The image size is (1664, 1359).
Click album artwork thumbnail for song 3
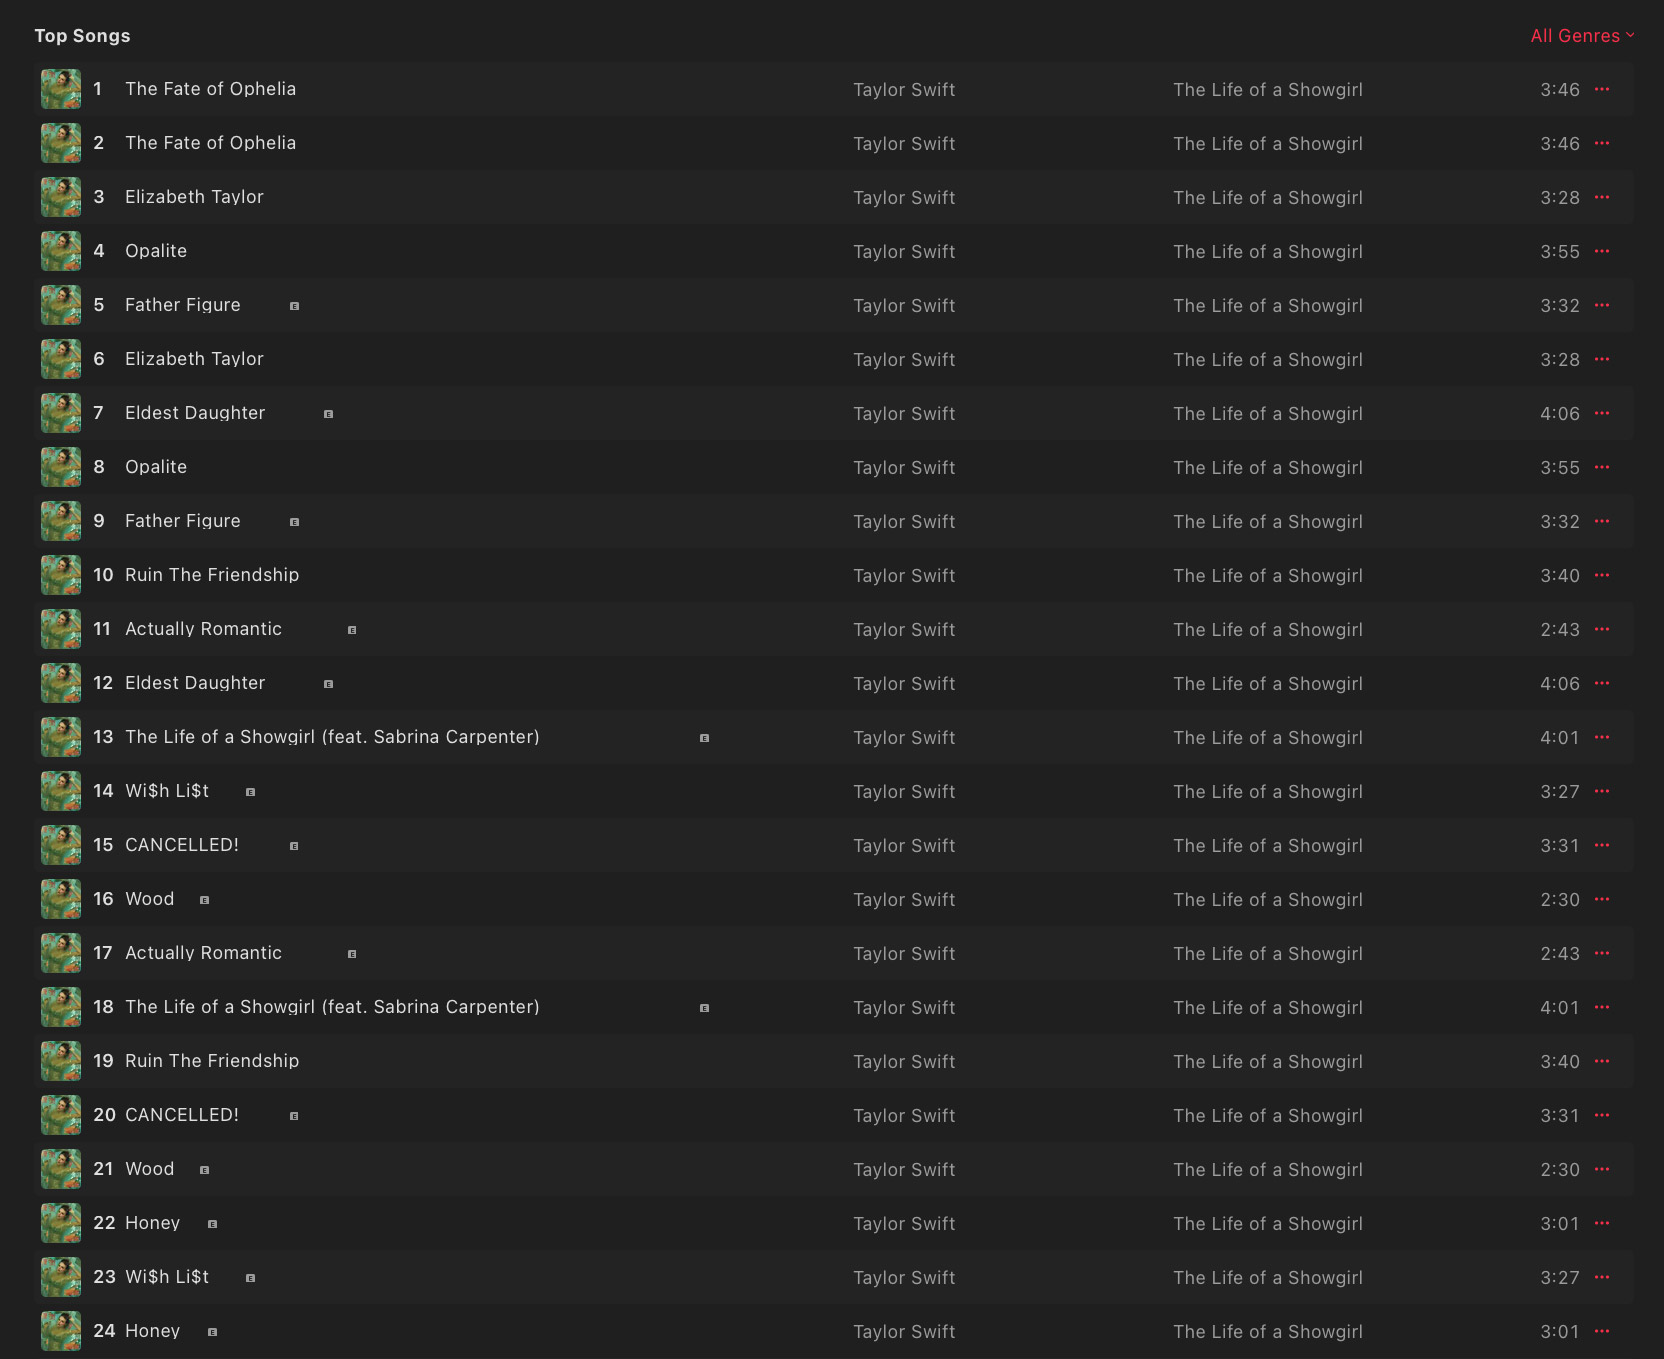[x=61, y=197]
